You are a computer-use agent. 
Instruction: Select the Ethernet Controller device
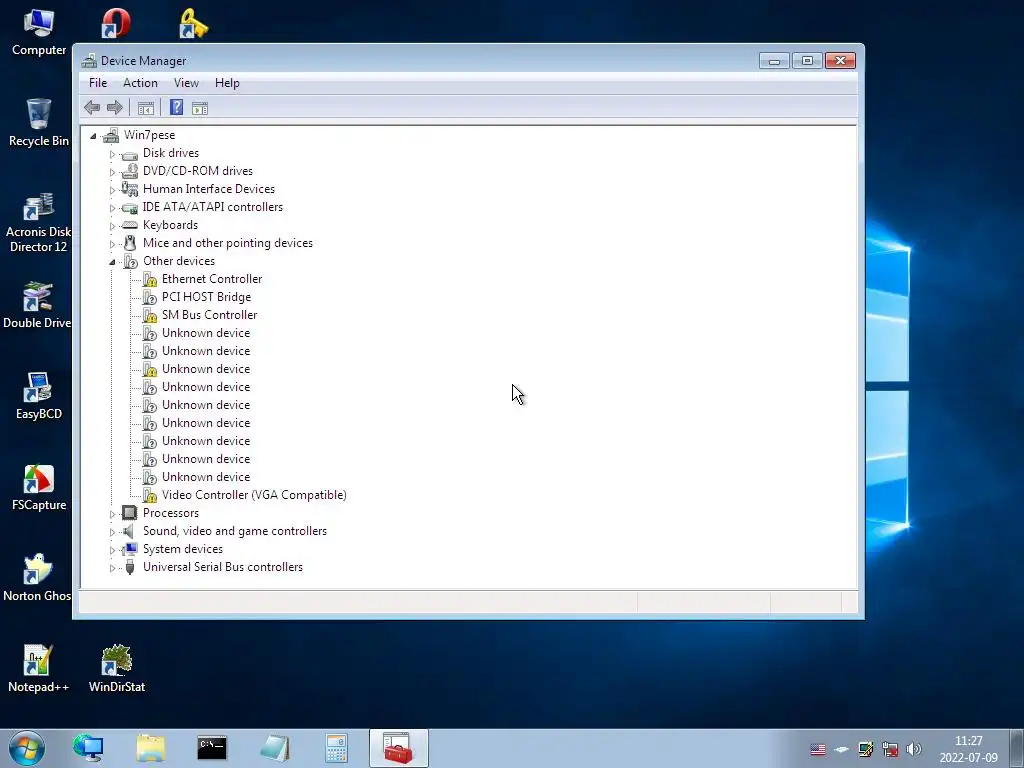(212, 279)
